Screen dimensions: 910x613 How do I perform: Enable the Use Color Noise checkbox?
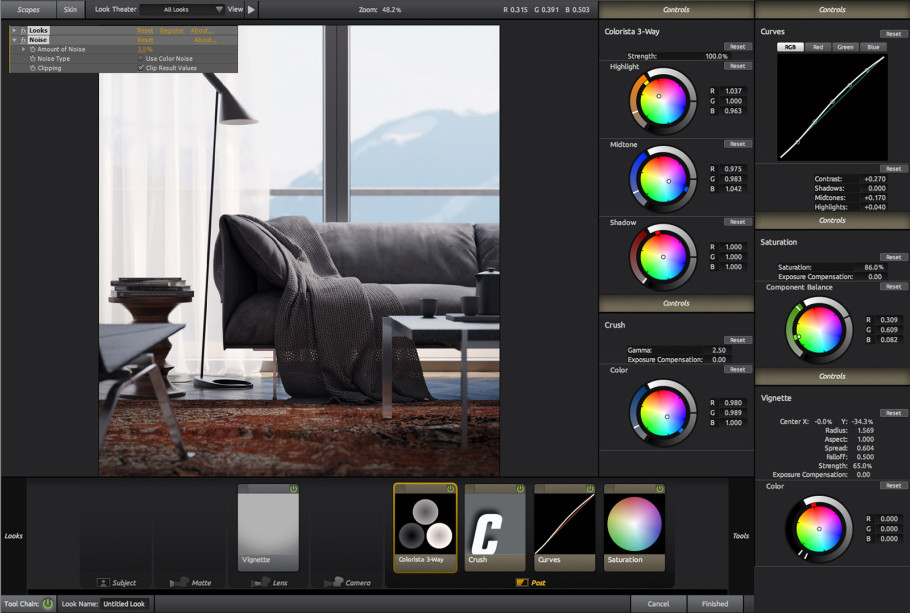(x=141, y=59)
